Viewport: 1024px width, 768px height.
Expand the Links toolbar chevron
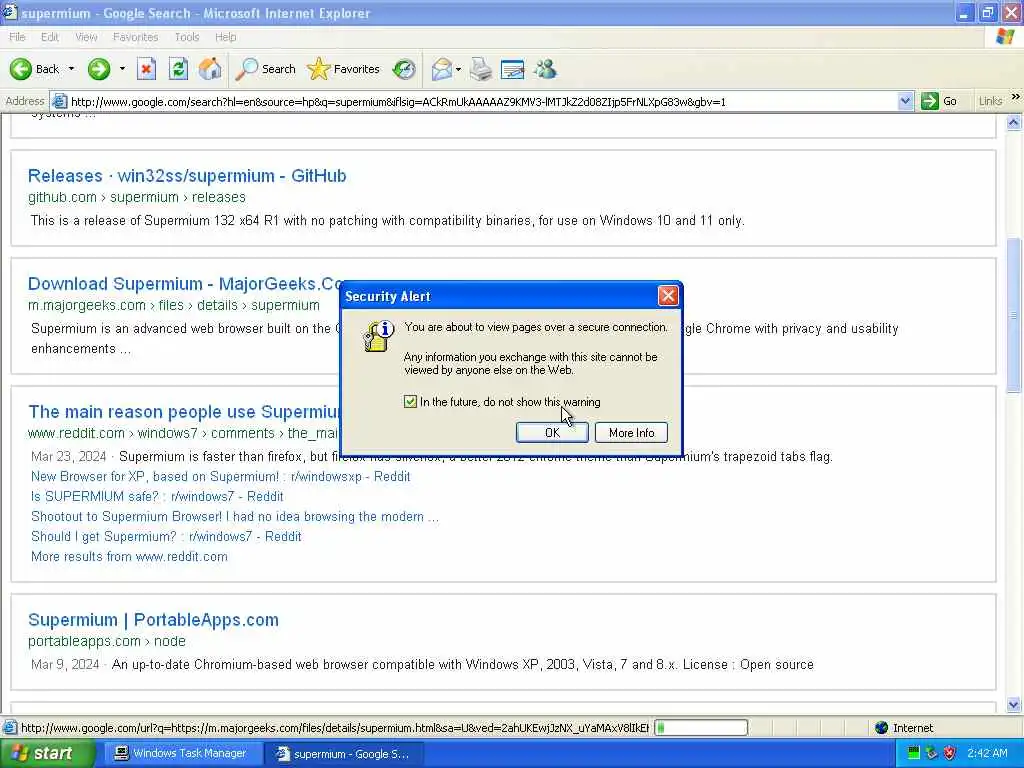[x=1016, y=97]
